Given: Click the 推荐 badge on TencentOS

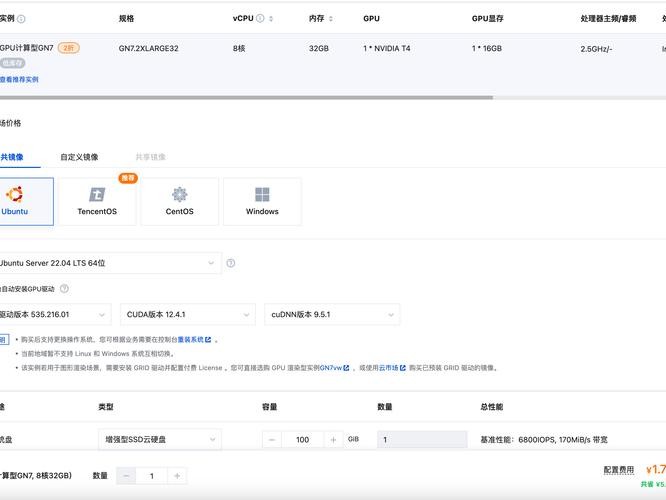Looking at the screenshot, I should click(128, 178).
